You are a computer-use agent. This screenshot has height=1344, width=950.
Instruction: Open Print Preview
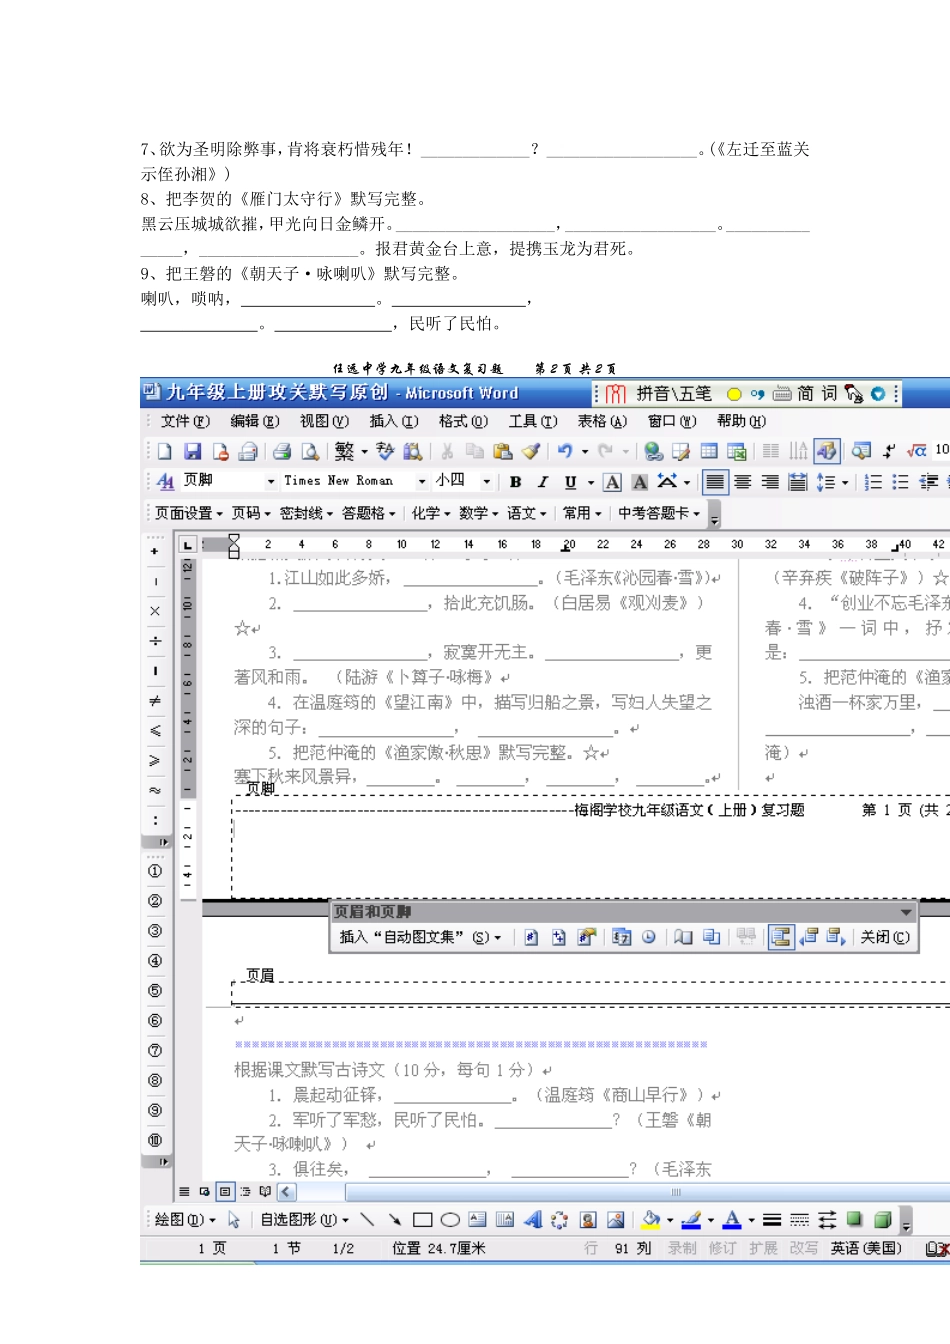[310, 452]
